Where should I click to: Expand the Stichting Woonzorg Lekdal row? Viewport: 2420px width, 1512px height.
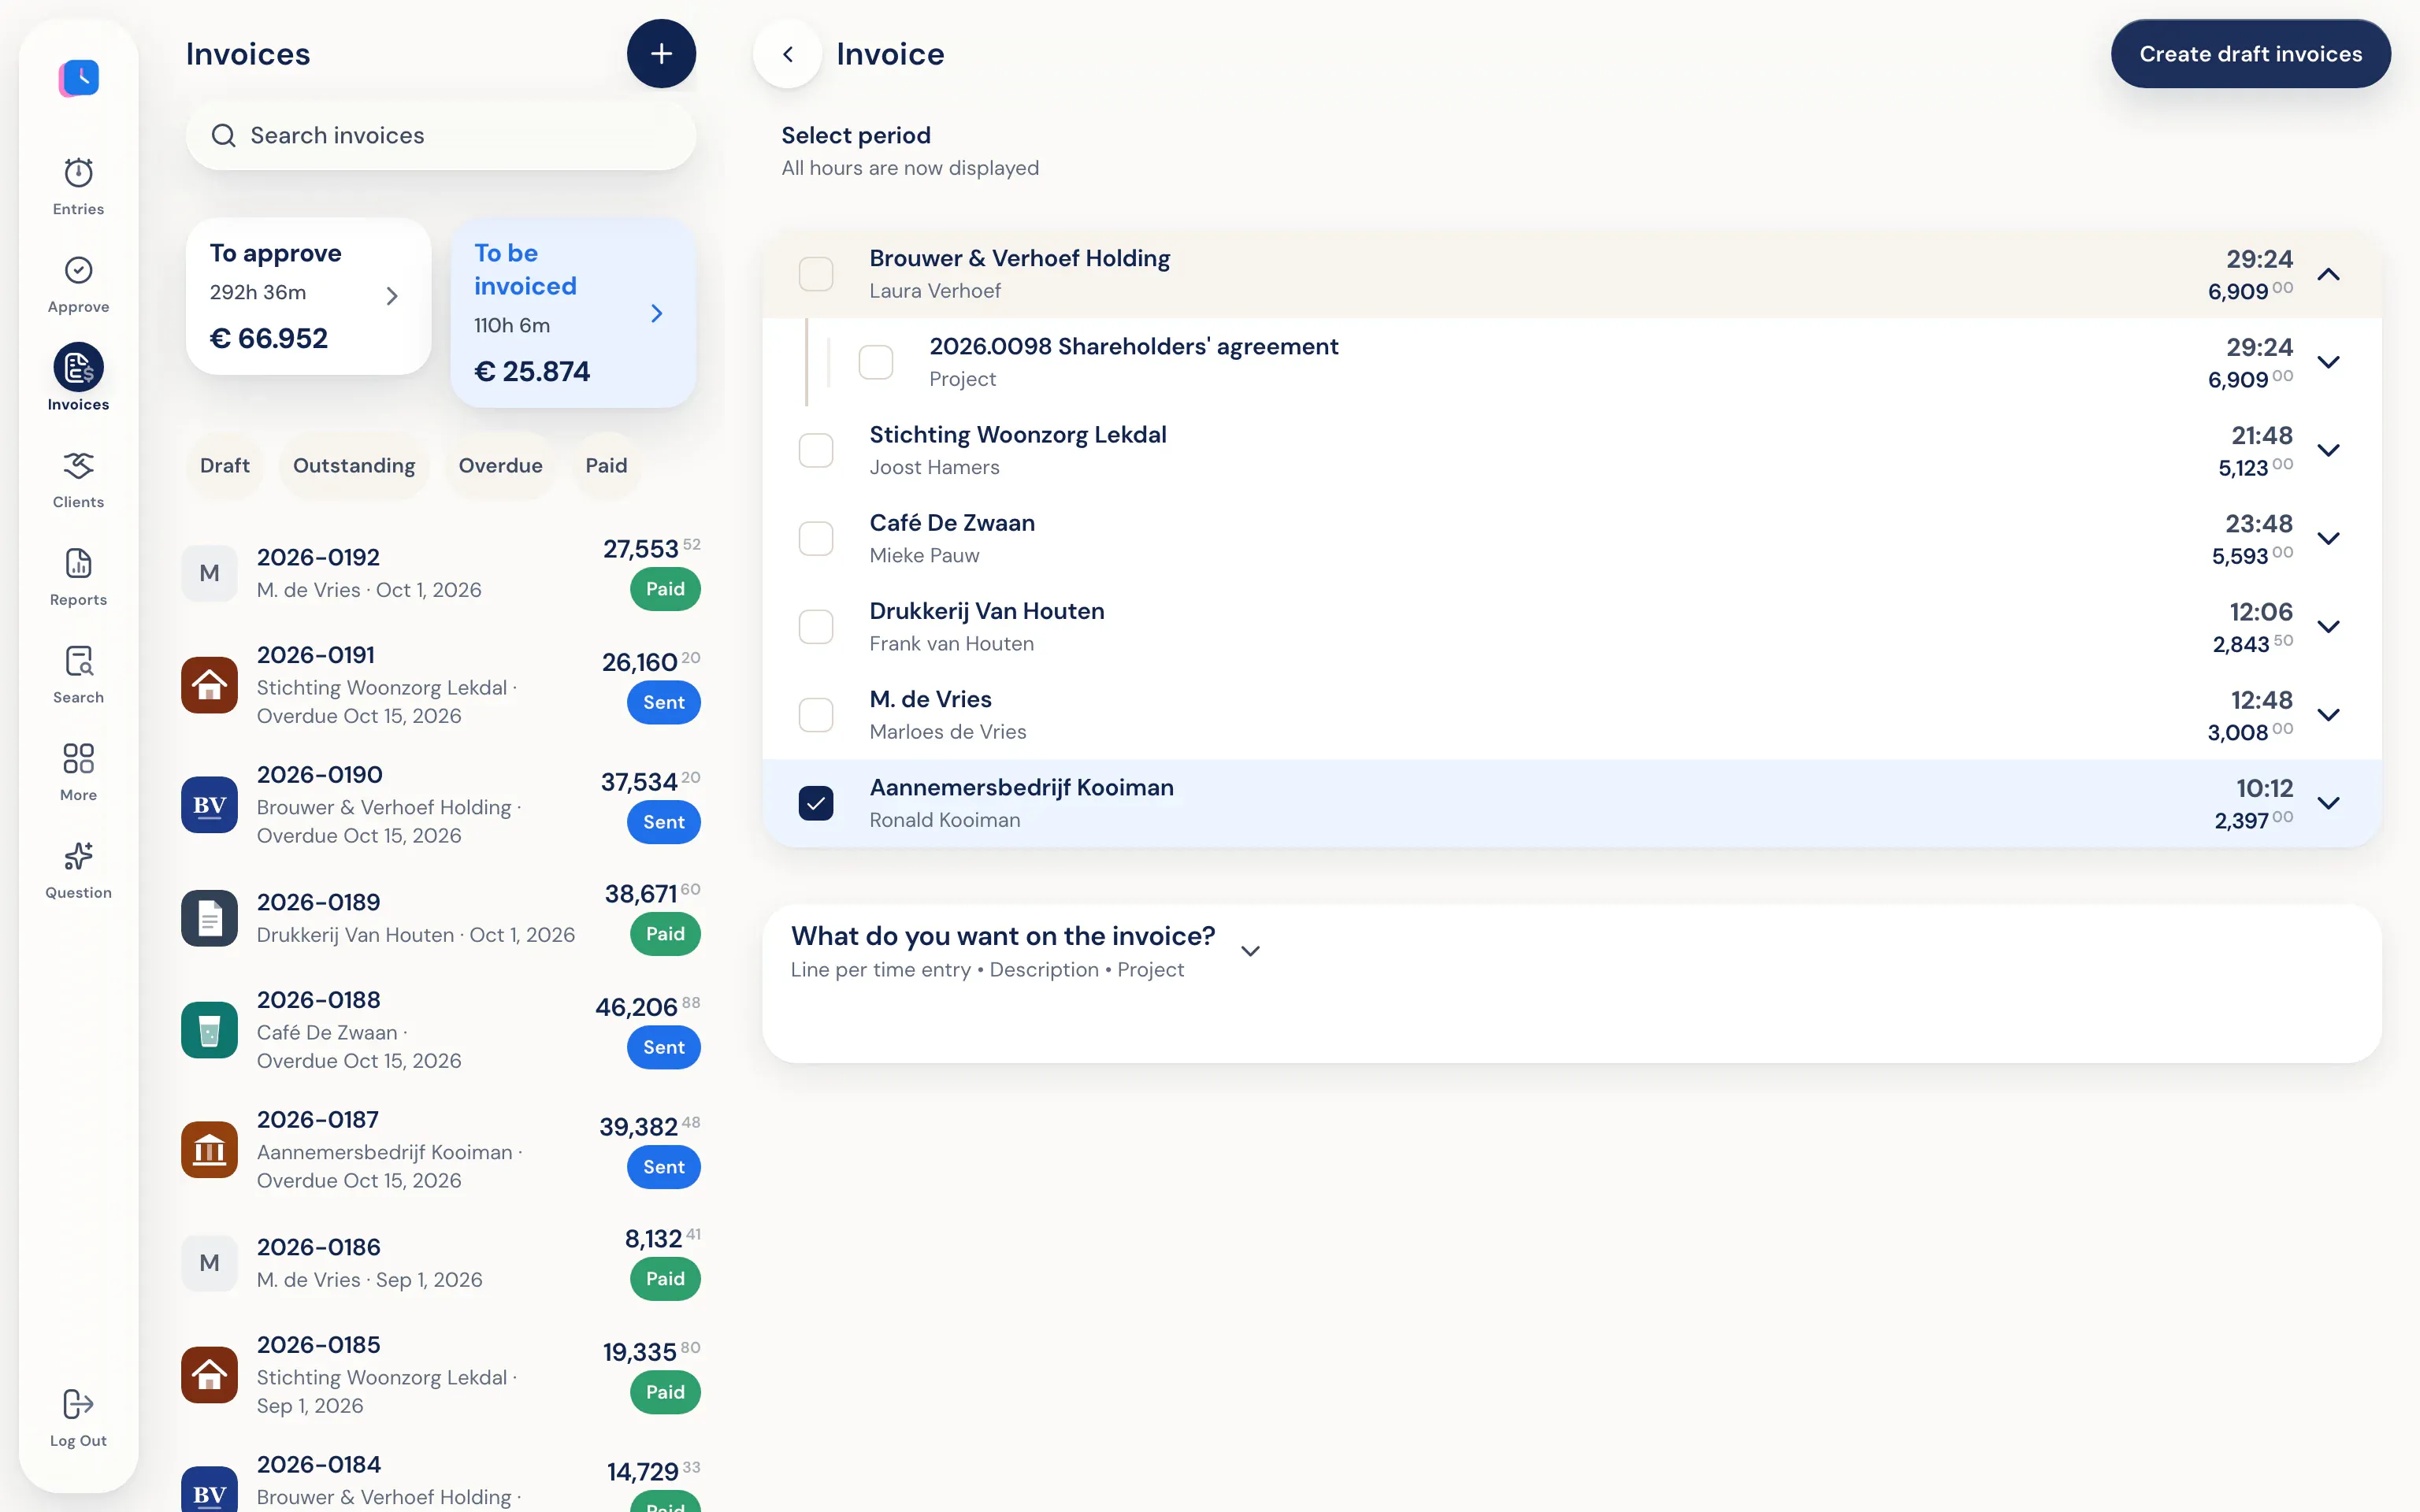(2328, 450)
